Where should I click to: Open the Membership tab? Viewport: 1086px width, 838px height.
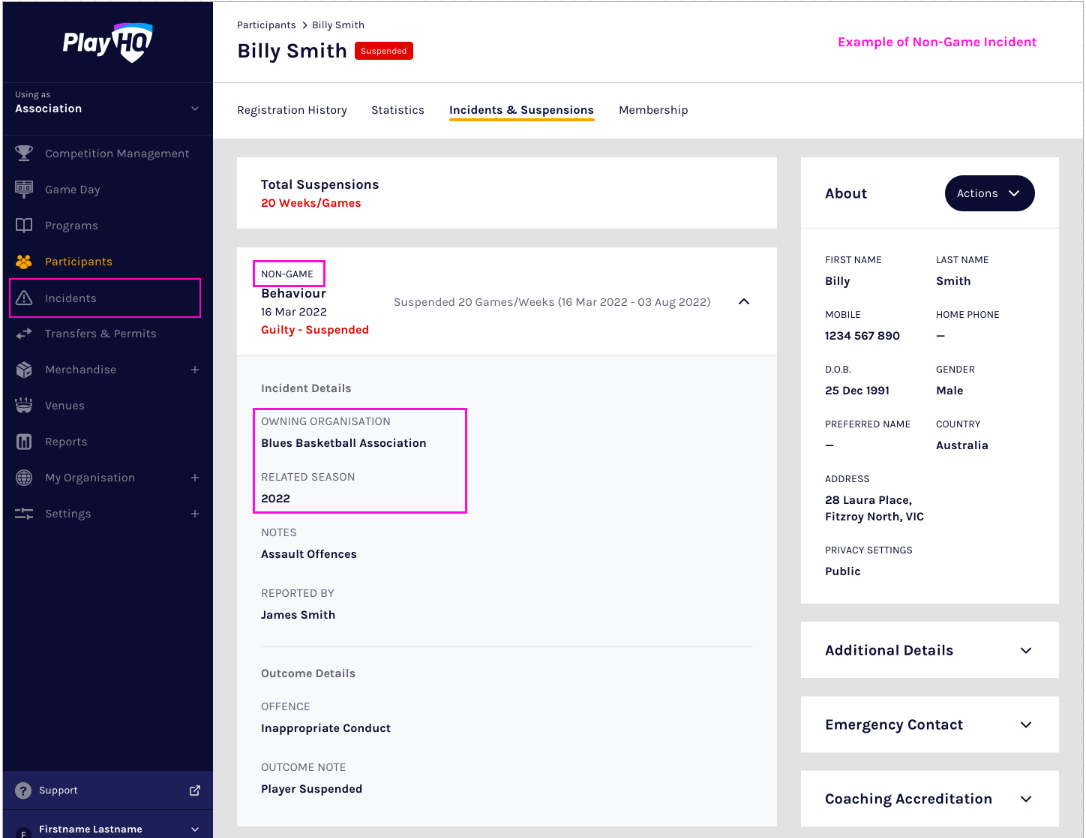tap(653, 110)
